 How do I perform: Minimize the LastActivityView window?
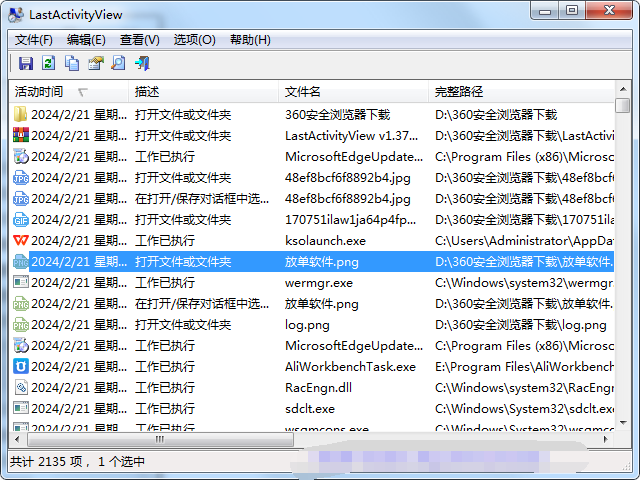tap(545, 10)
